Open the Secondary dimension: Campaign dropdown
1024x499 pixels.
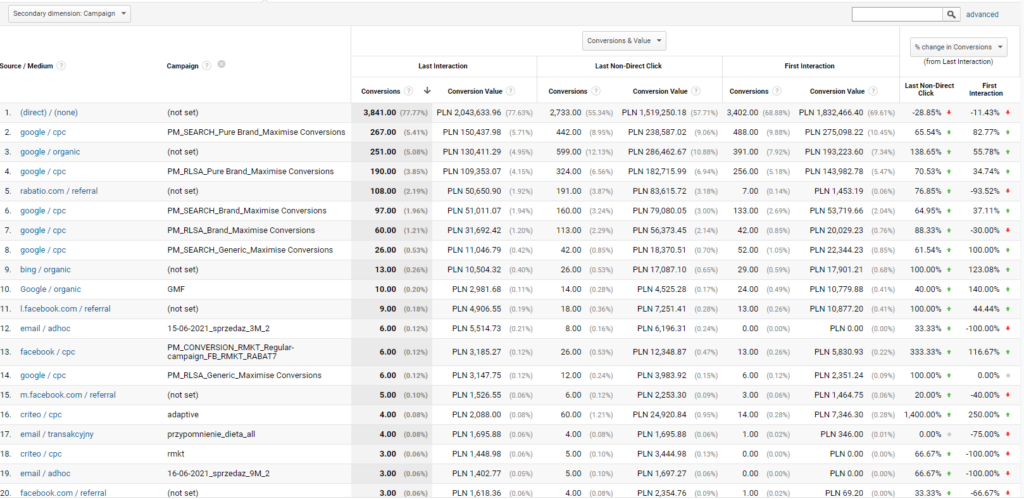coord(69,14)
